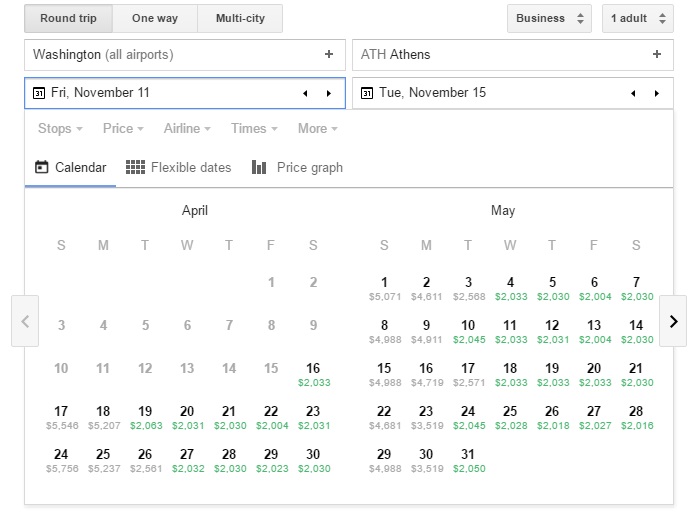Open the 1 adult passengers dropdown

637,18
